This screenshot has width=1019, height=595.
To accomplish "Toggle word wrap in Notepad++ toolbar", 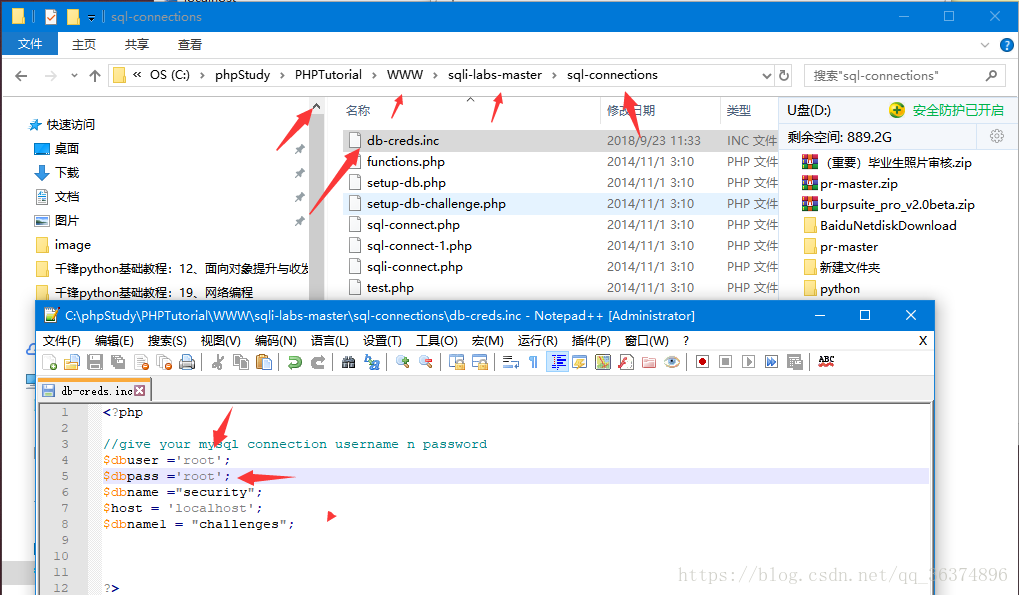I will (511, 362).
